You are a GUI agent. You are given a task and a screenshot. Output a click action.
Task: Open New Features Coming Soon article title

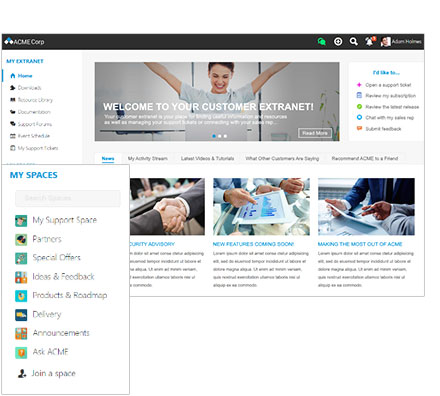tap(253, 244)
